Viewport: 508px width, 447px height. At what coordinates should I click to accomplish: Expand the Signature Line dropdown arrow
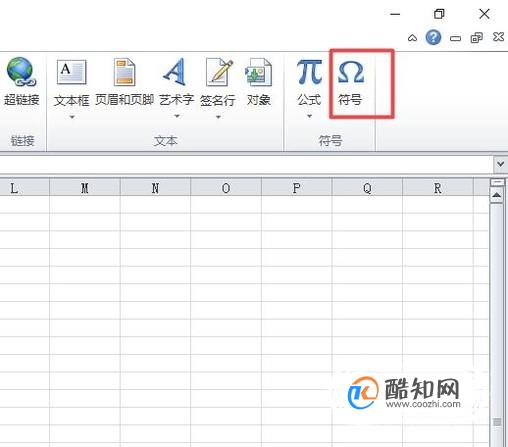pyautogui.click(x=218, y=117)
